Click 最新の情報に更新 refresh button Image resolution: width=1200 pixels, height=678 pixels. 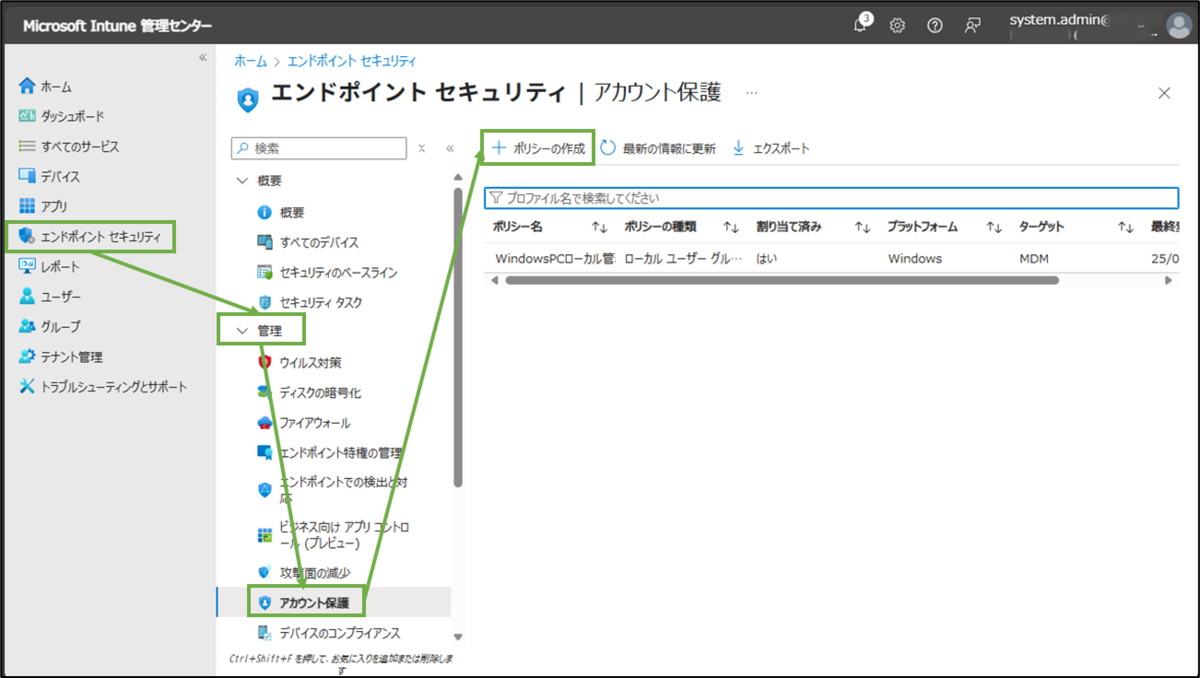(659, 148)
